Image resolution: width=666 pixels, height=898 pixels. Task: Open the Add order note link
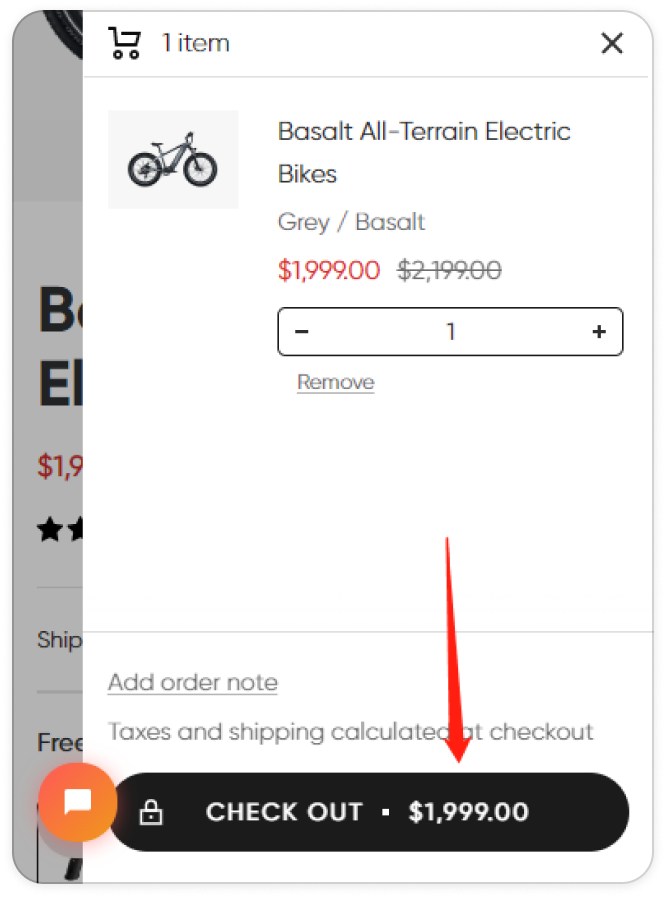pyautogui.click(x=193, y=683)
